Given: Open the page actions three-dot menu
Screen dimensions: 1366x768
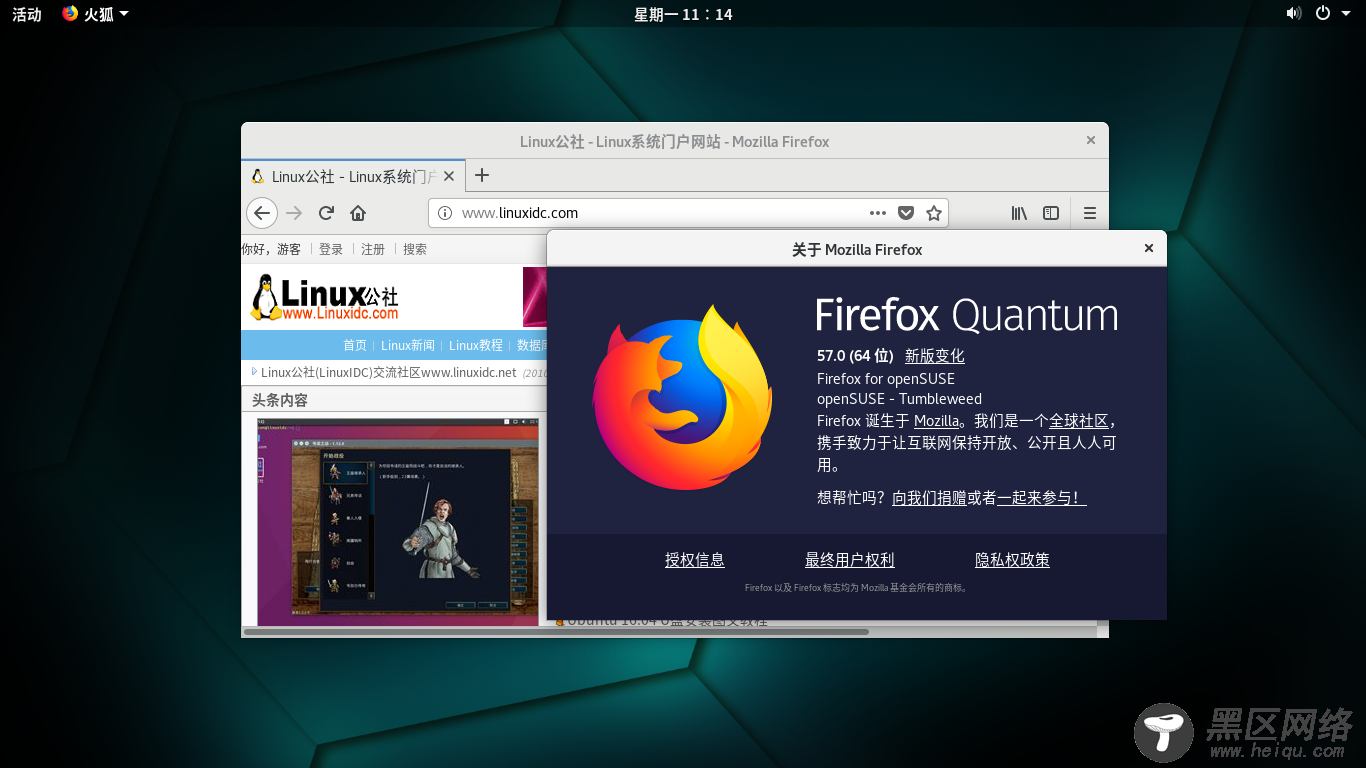Looking at the screenshot, I should 878,213.
